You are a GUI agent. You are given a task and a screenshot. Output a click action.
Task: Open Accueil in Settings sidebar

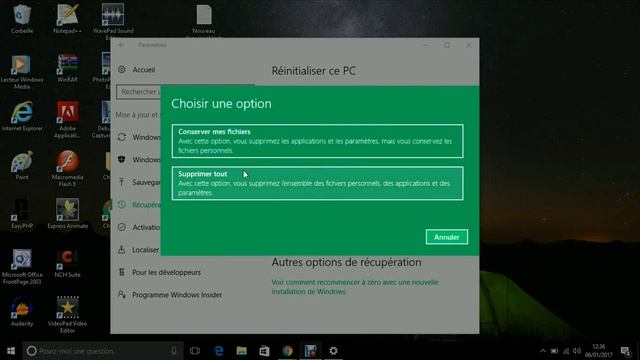click(x=144, y=70)
